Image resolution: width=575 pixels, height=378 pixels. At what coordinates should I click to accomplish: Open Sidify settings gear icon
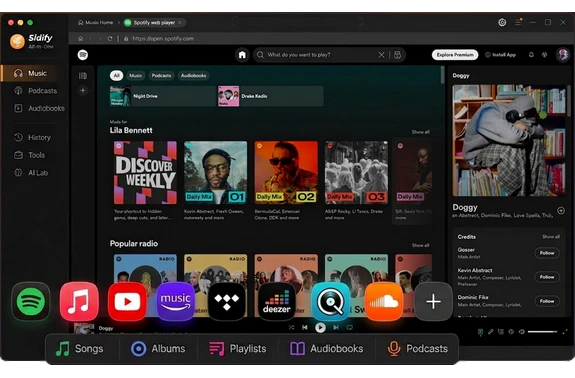click(502, 22)
